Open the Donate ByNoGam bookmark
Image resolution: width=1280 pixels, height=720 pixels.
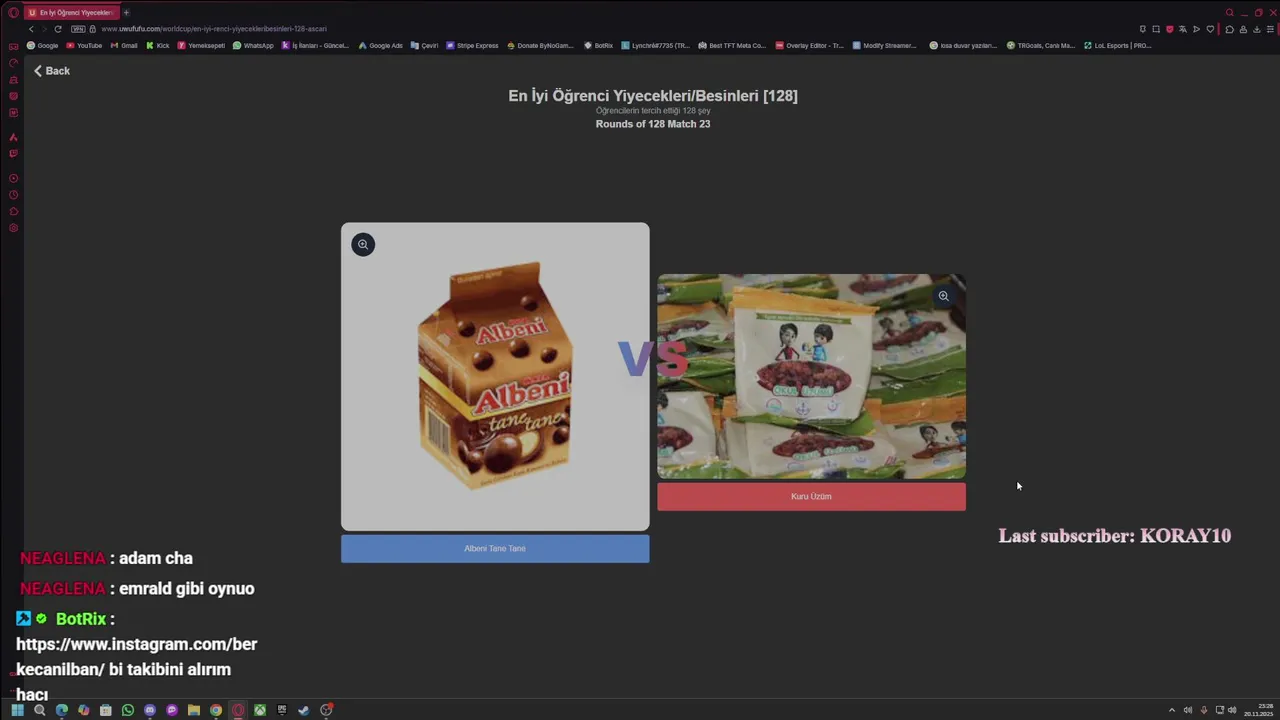[x=541, y=45]
